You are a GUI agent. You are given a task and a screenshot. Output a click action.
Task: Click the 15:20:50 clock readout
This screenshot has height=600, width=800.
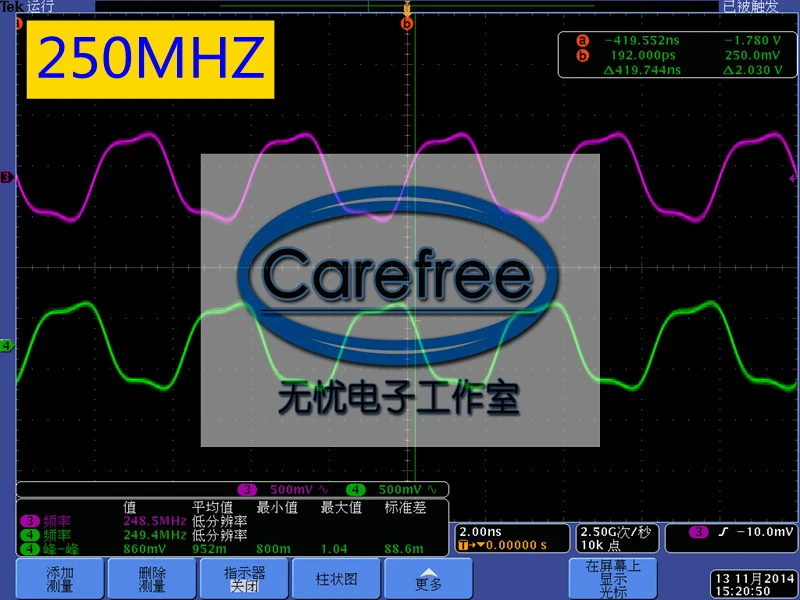[x=742, y=591]
